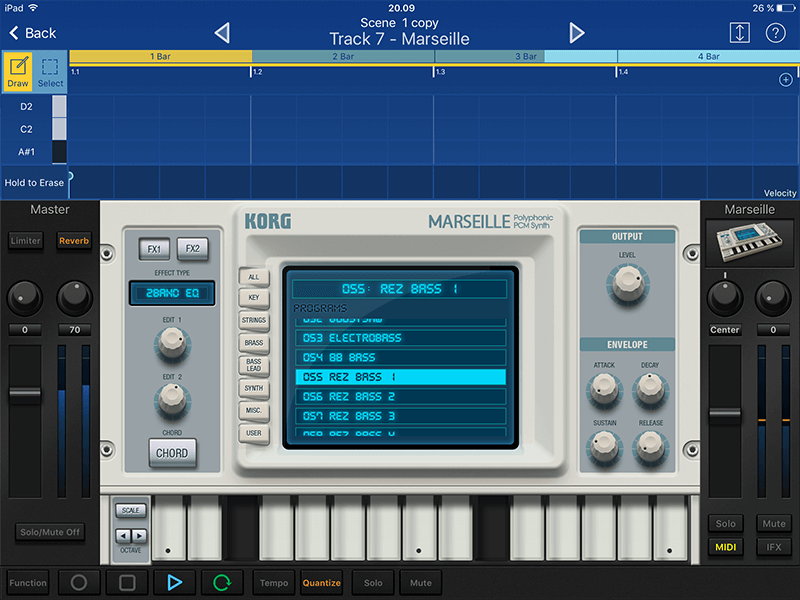
Task: Filter programs by USER category
Action: (254, 433)
